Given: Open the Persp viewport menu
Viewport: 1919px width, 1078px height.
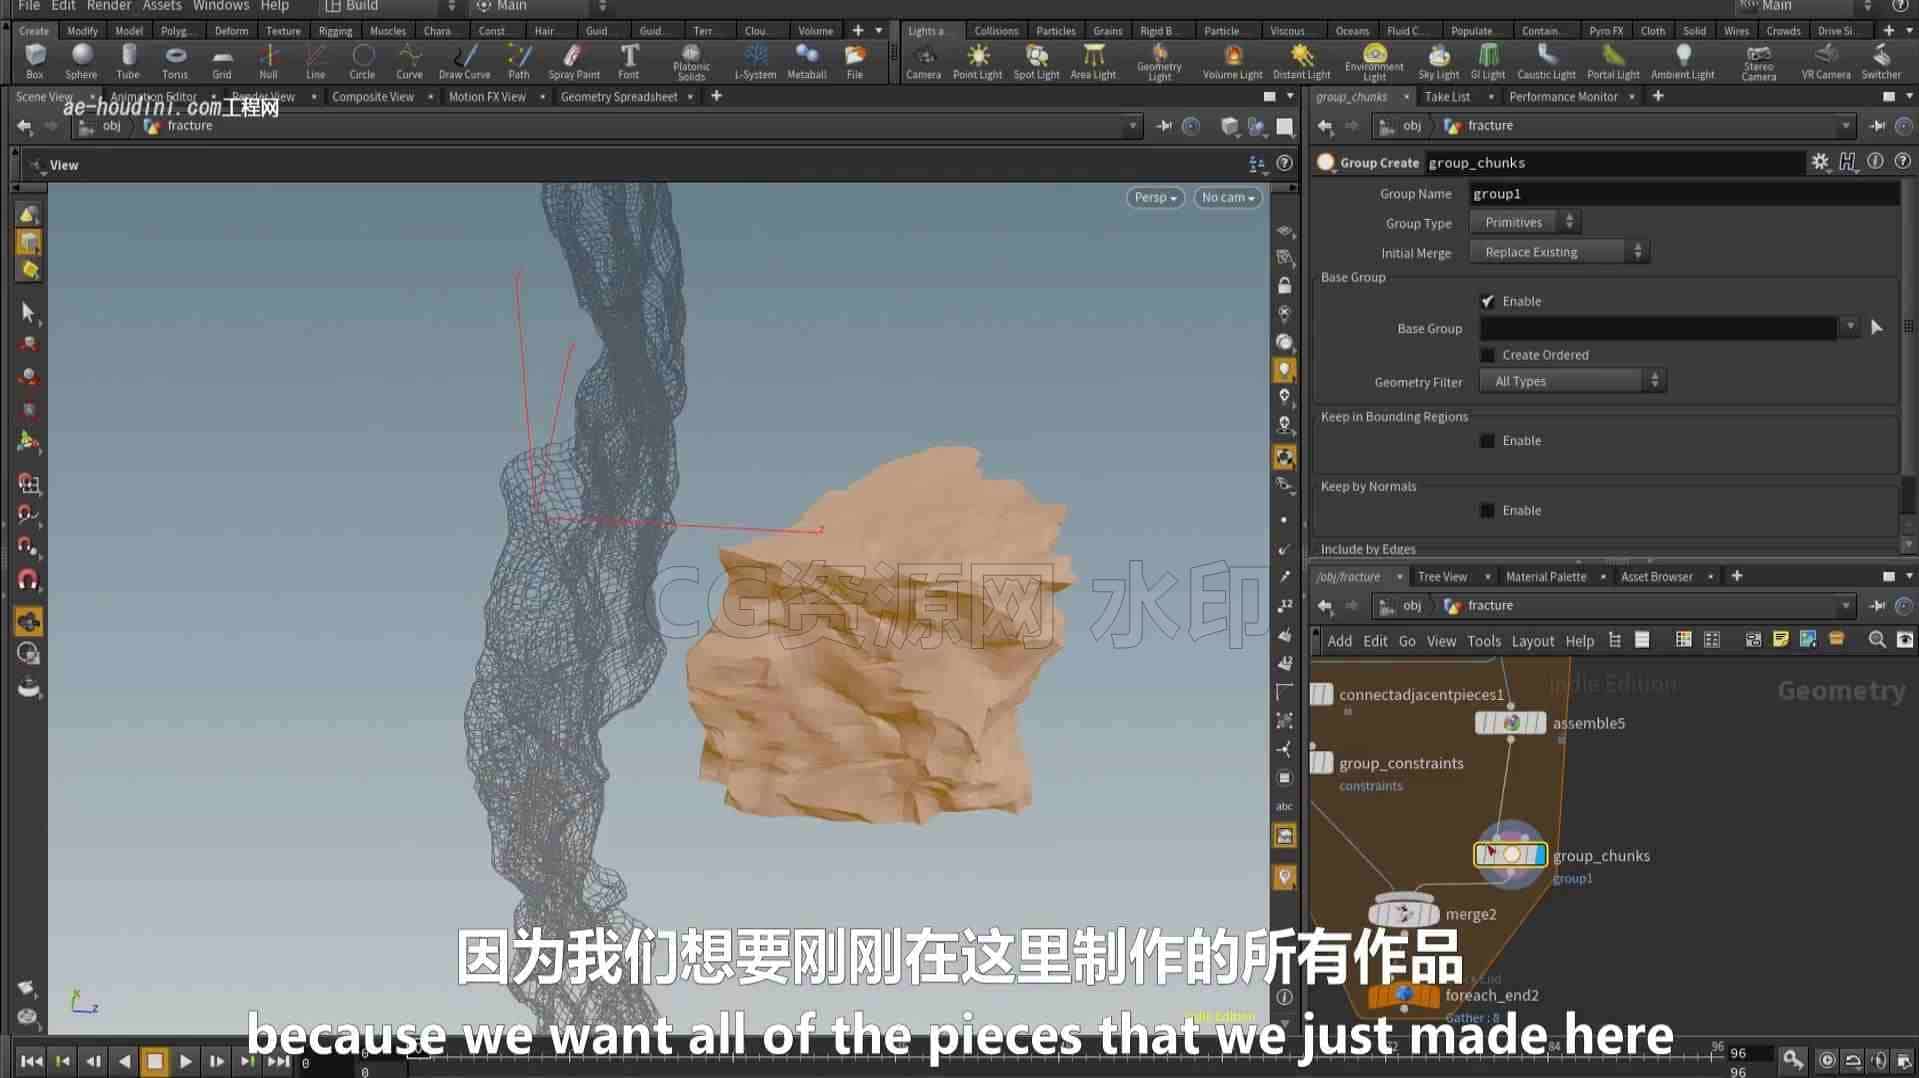Looking at the screenshot, I should coord(1155,197).
